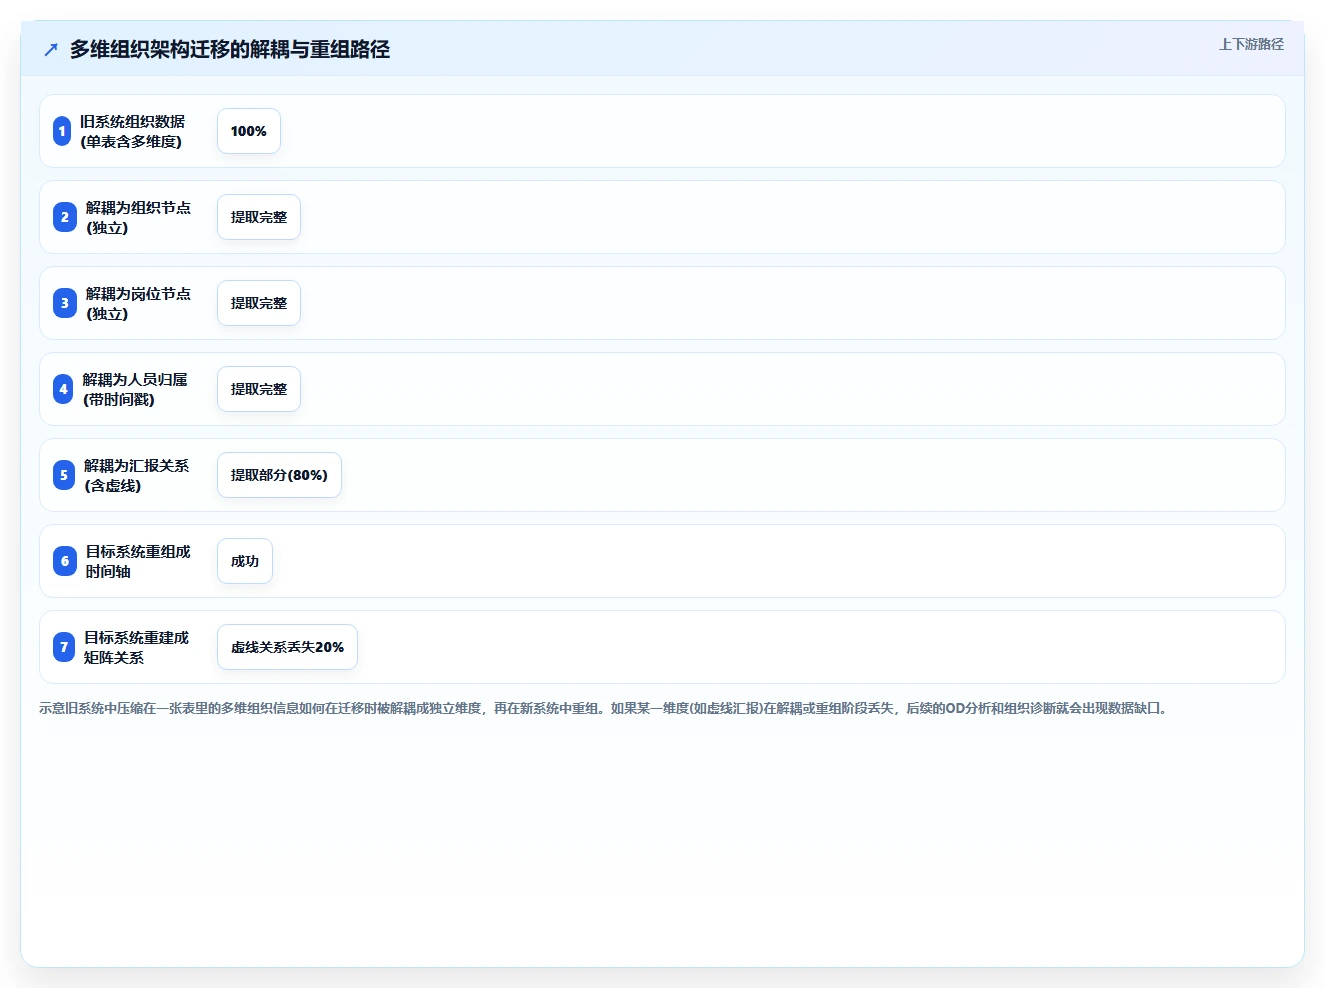Click the 100% chip in step 1

tap(249, 131)
